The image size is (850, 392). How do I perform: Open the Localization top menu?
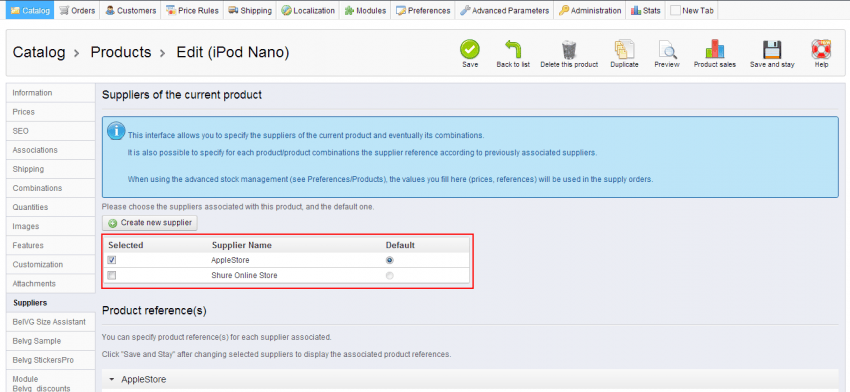click(307, 10)
